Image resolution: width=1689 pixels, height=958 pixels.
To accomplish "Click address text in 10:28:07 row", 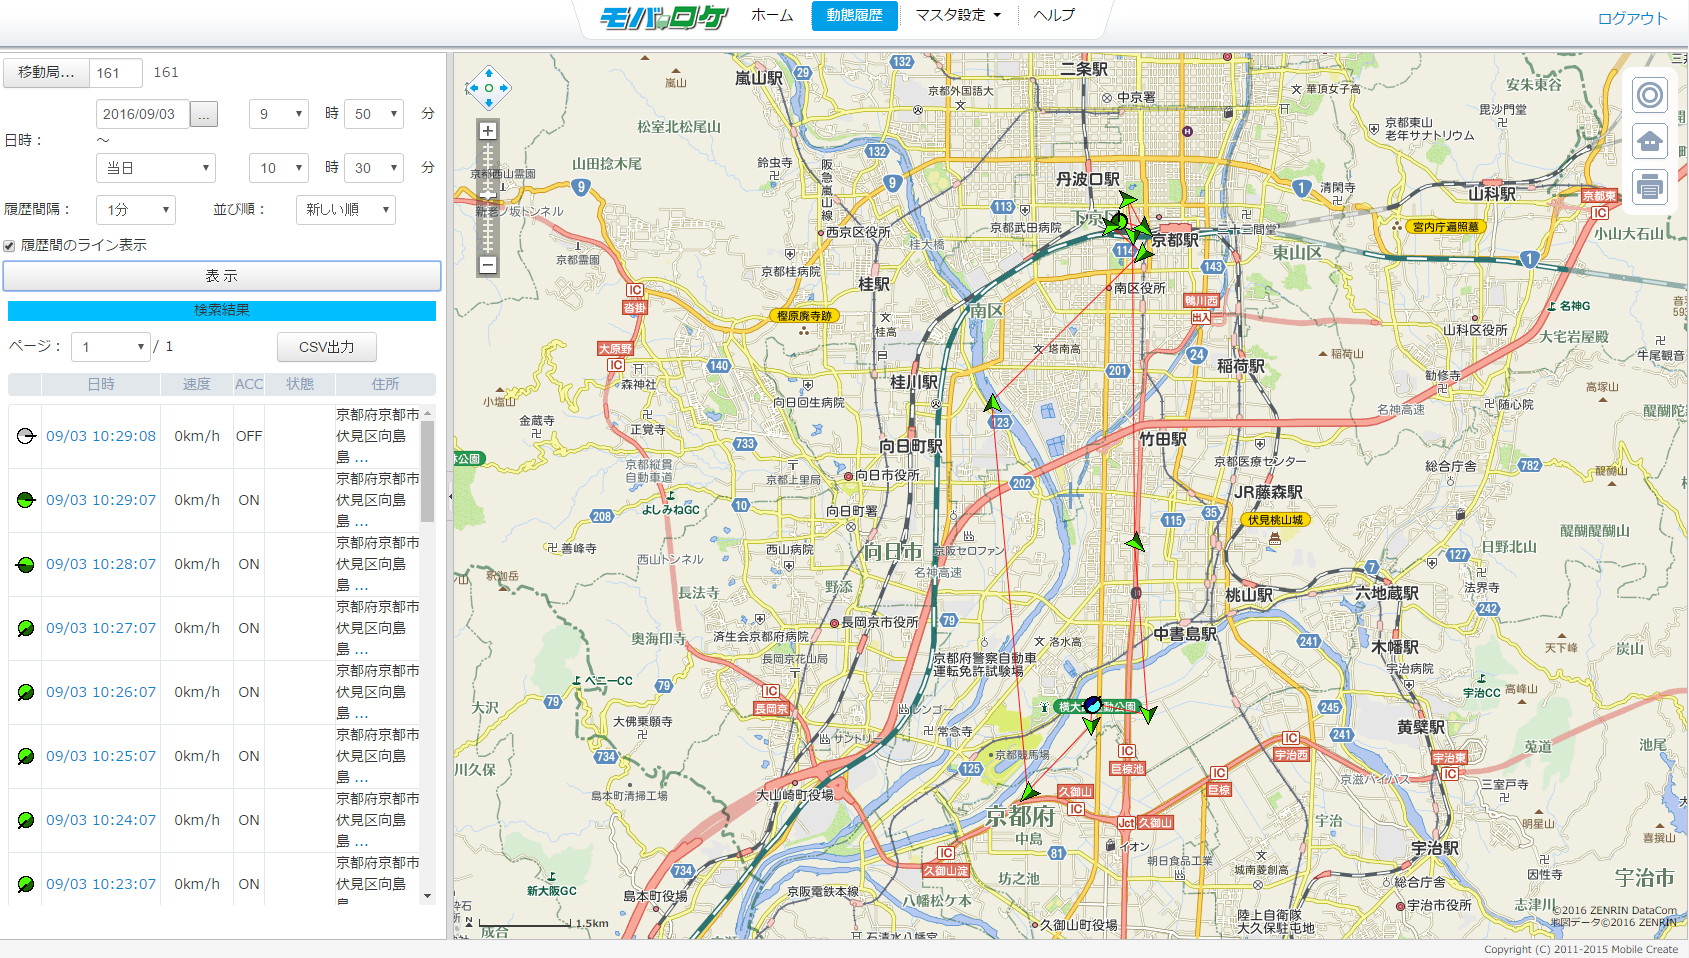I will click(377, 564).
